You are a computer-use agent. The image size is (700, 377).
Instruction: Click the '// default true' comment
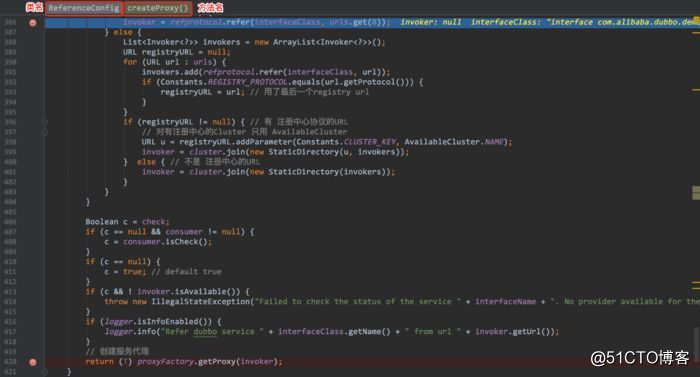click(186, 272)
